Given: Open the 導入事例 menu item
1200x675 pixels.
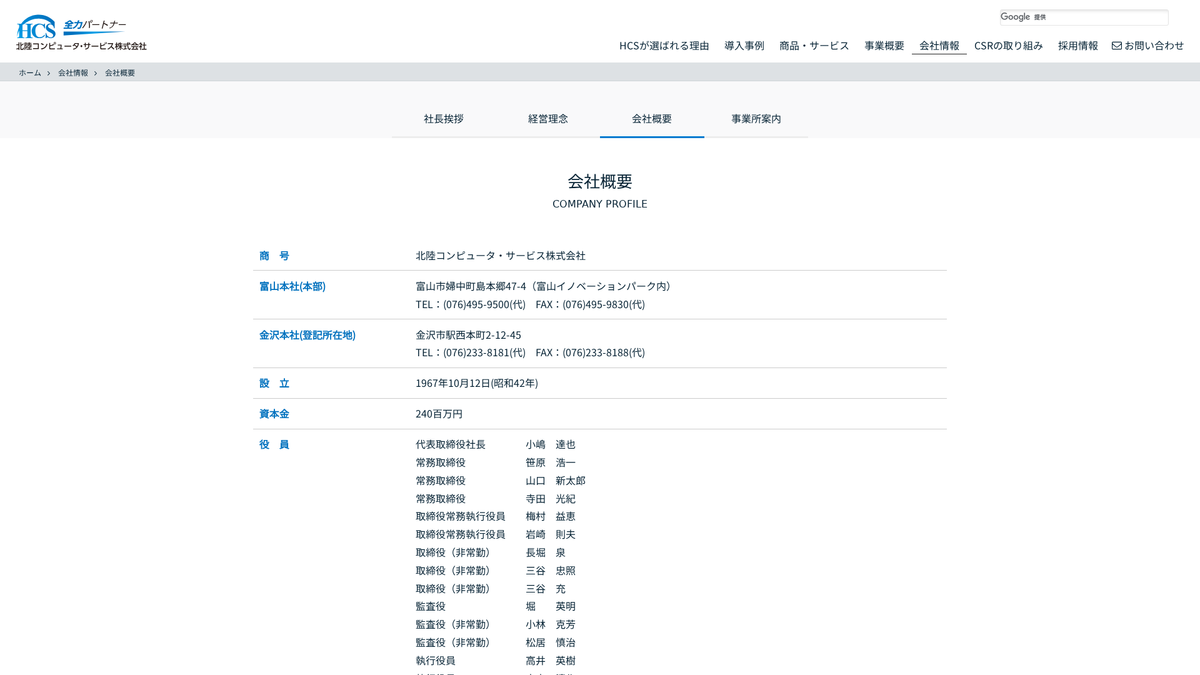Looking at the screenshot, I should (744, 46).
